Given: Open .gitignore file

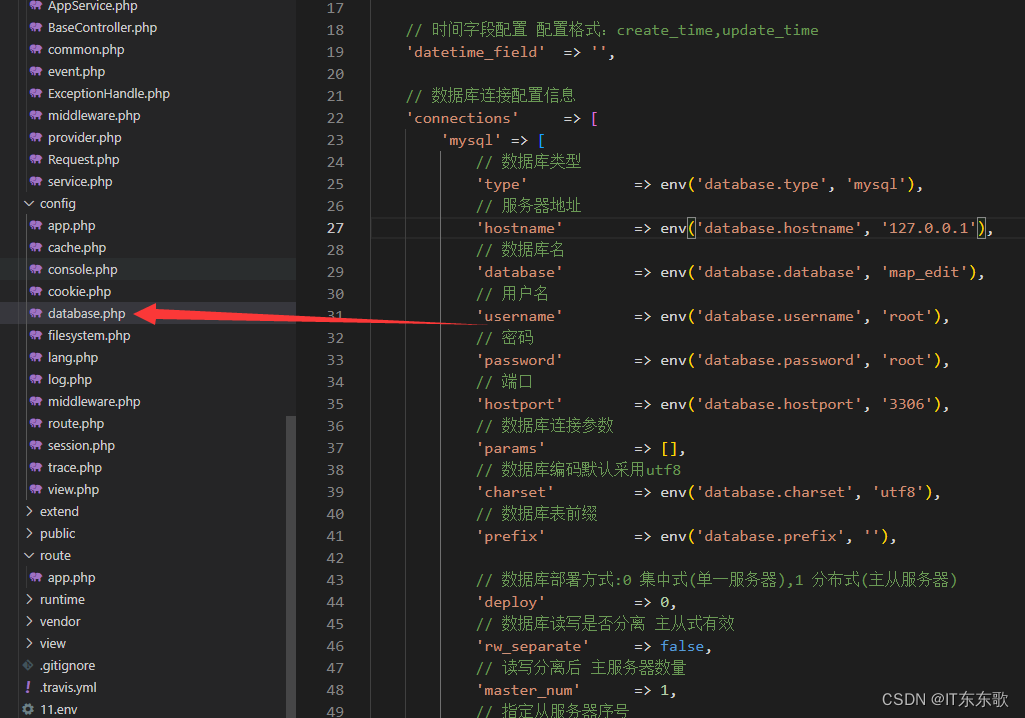Looking at the screenshot, I should [x=67, y=666].
